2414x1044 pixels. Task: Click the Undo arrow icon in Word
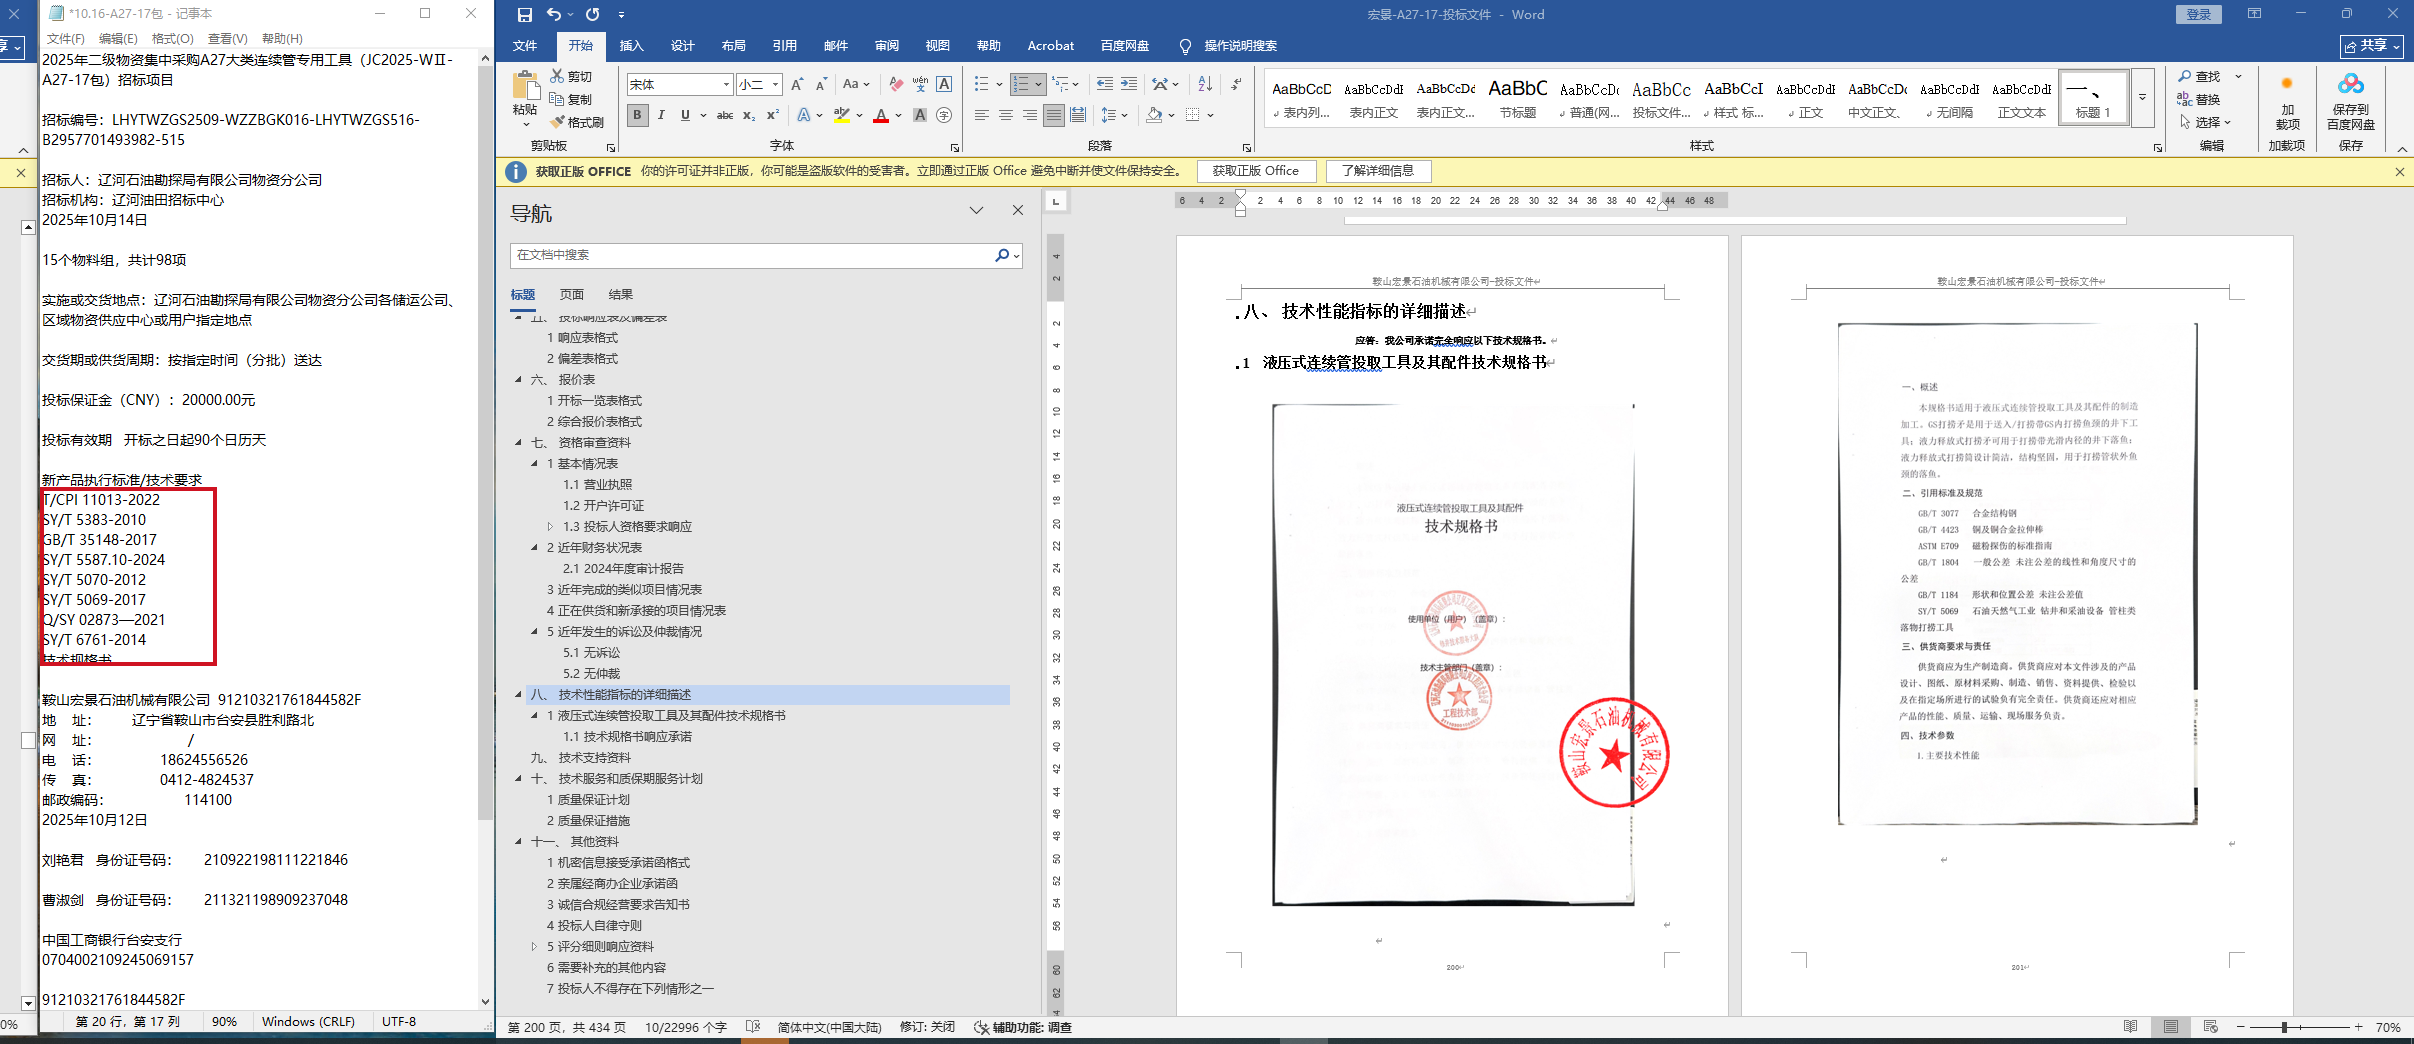pyautogui.click(x=555, y=15)
